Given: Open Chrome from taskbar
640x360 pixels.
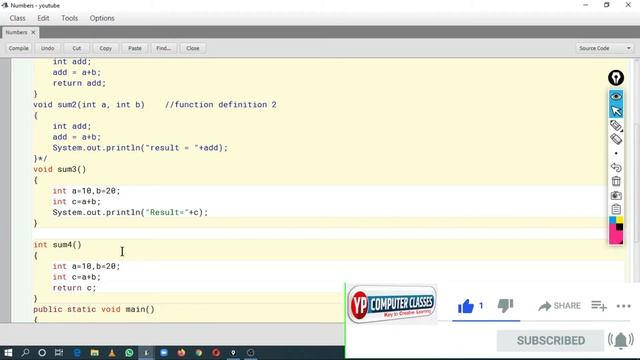Looking at the screenshot, I should (199, 353).
